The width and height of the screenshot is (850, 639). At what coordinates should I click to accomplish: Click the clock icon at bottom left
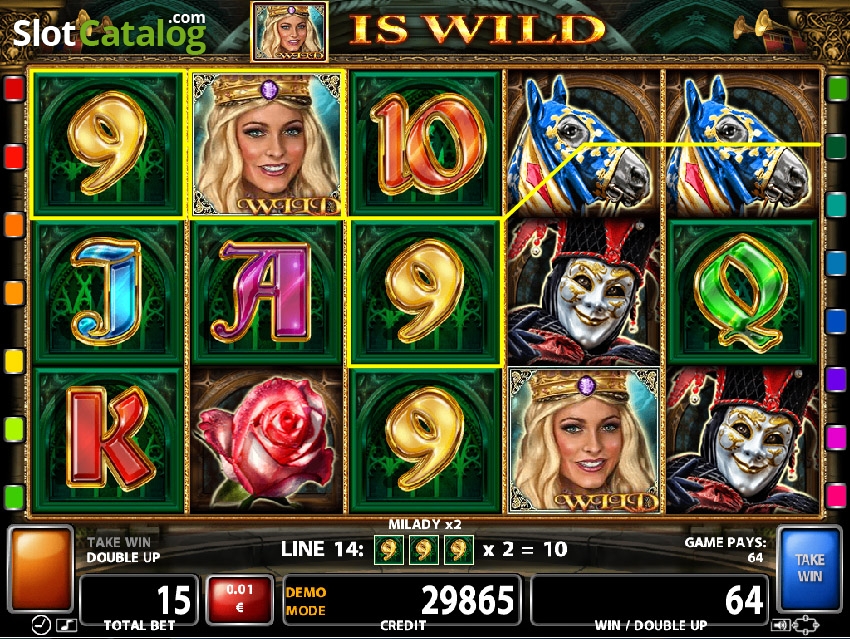tap(41, 625)
